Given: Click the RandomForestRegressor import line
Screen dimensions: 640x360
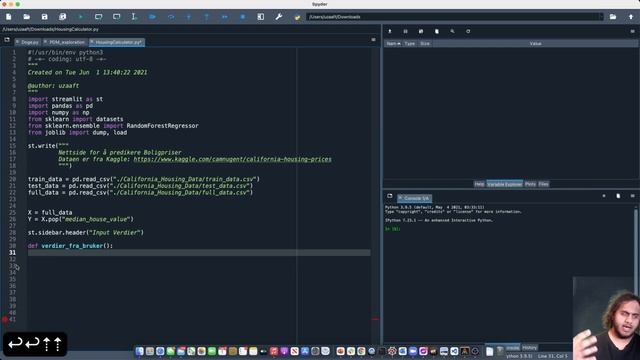Looking at the screenshot, I should pyautogui.click(x=113, y=126).
